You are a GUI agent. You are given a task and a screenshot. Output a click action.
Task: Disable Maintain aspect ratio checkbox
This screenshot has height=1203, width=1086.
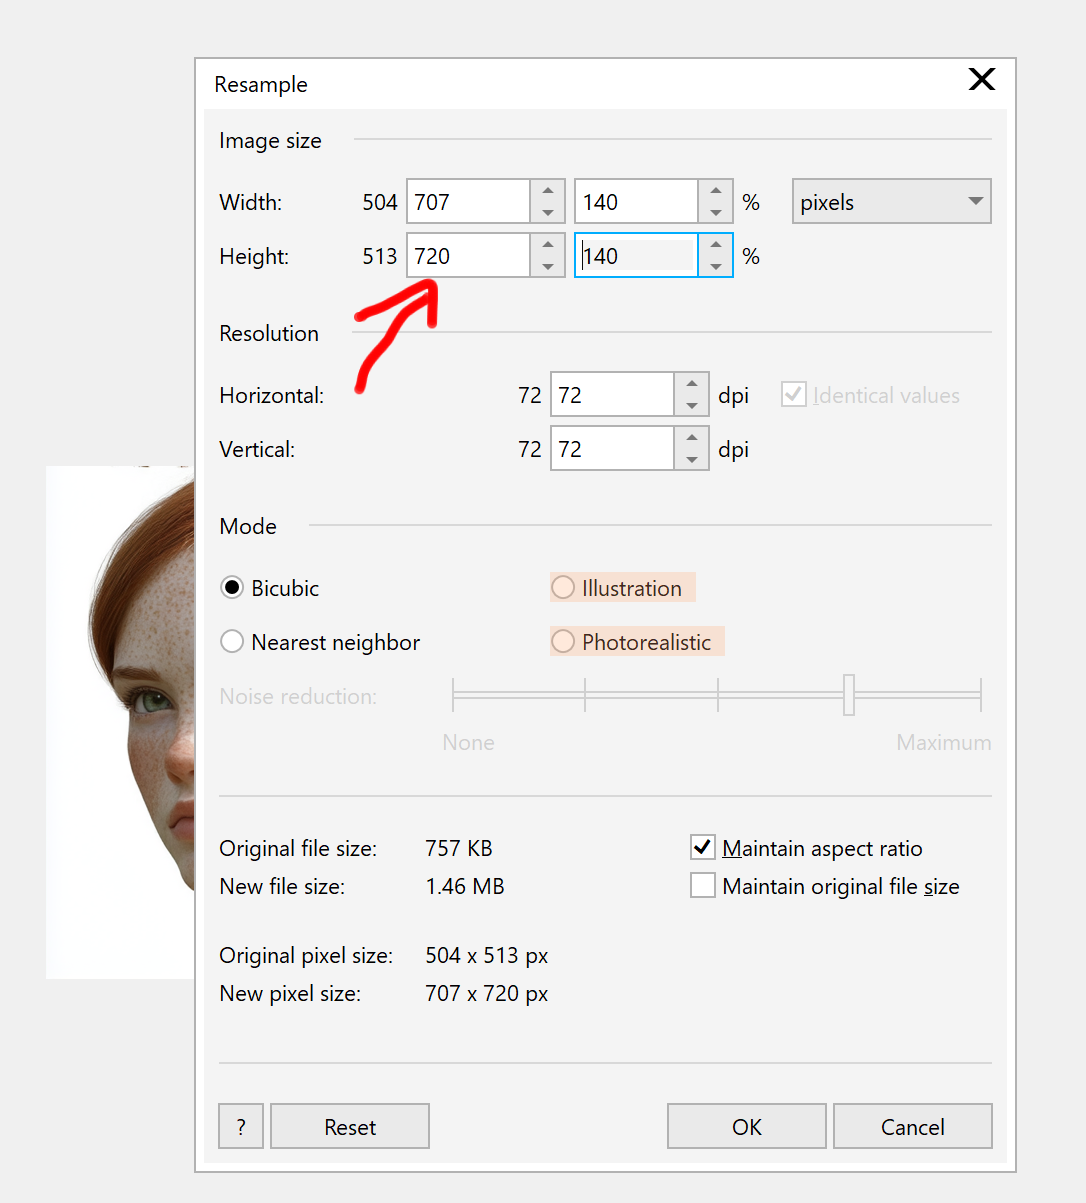[x=703, y=848]
